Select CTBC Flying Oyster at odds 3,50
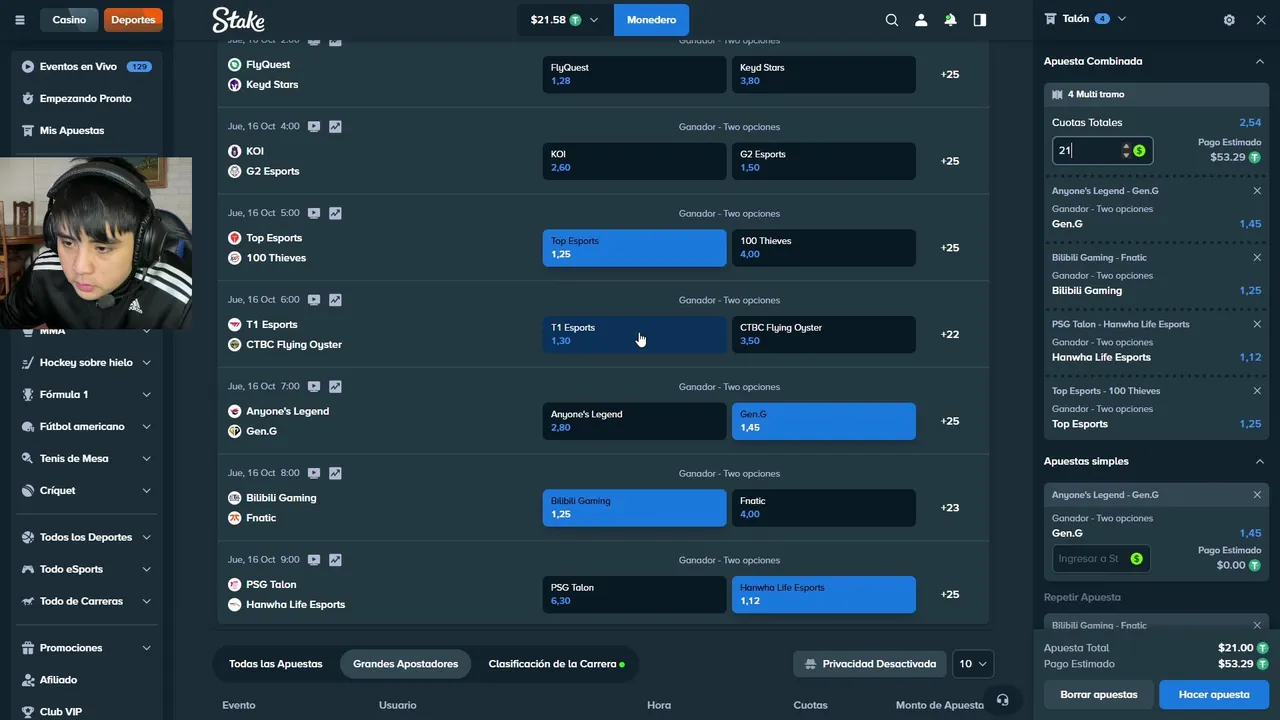 point(823,334)
